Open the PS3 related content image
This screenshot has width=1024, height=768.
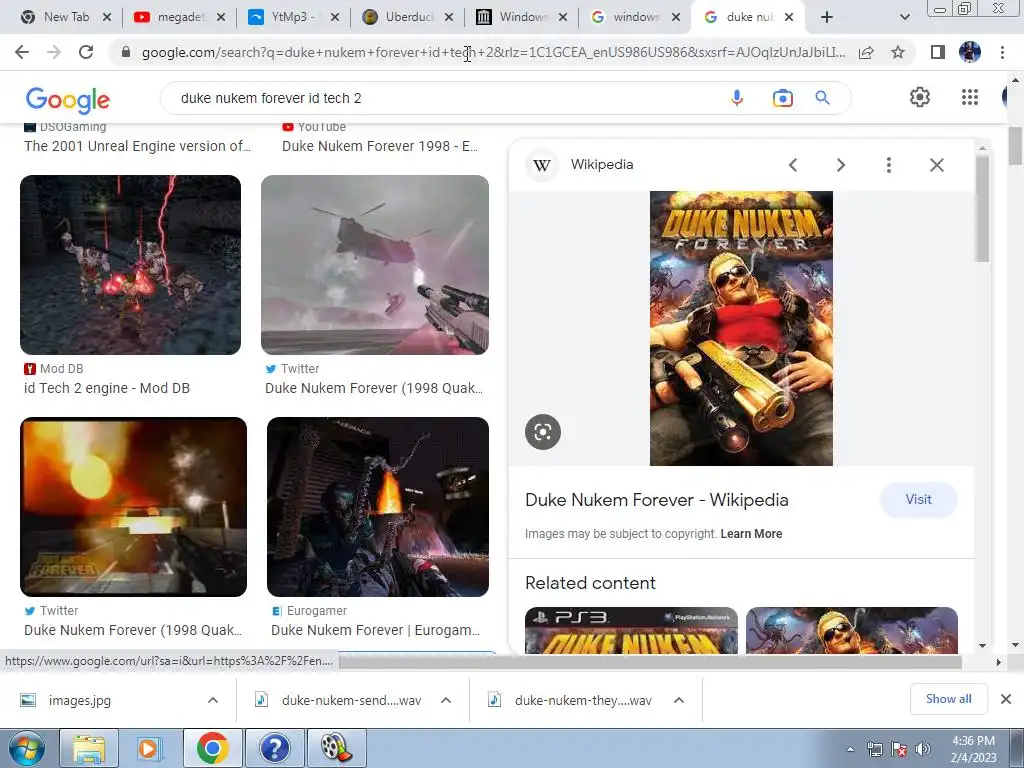pyautogui.click(x=631, y=630)
